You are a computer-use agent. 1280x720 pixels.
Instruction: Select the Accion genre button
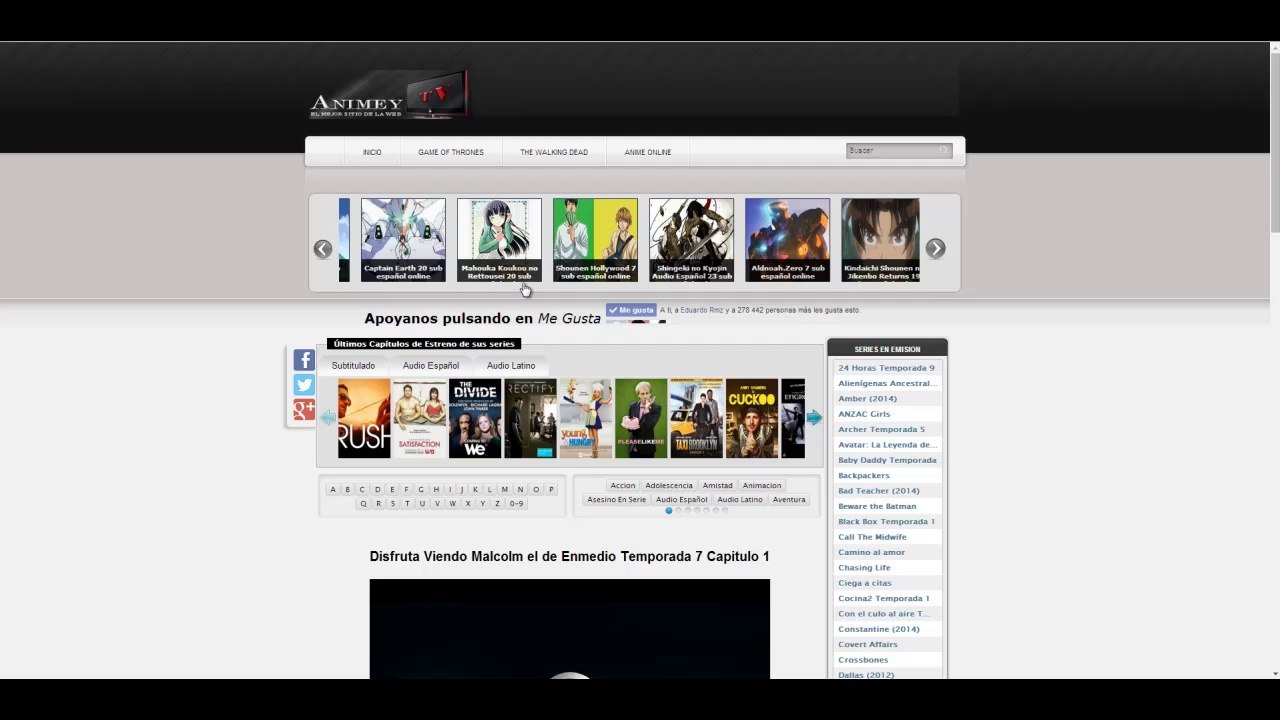click(623, 486)
